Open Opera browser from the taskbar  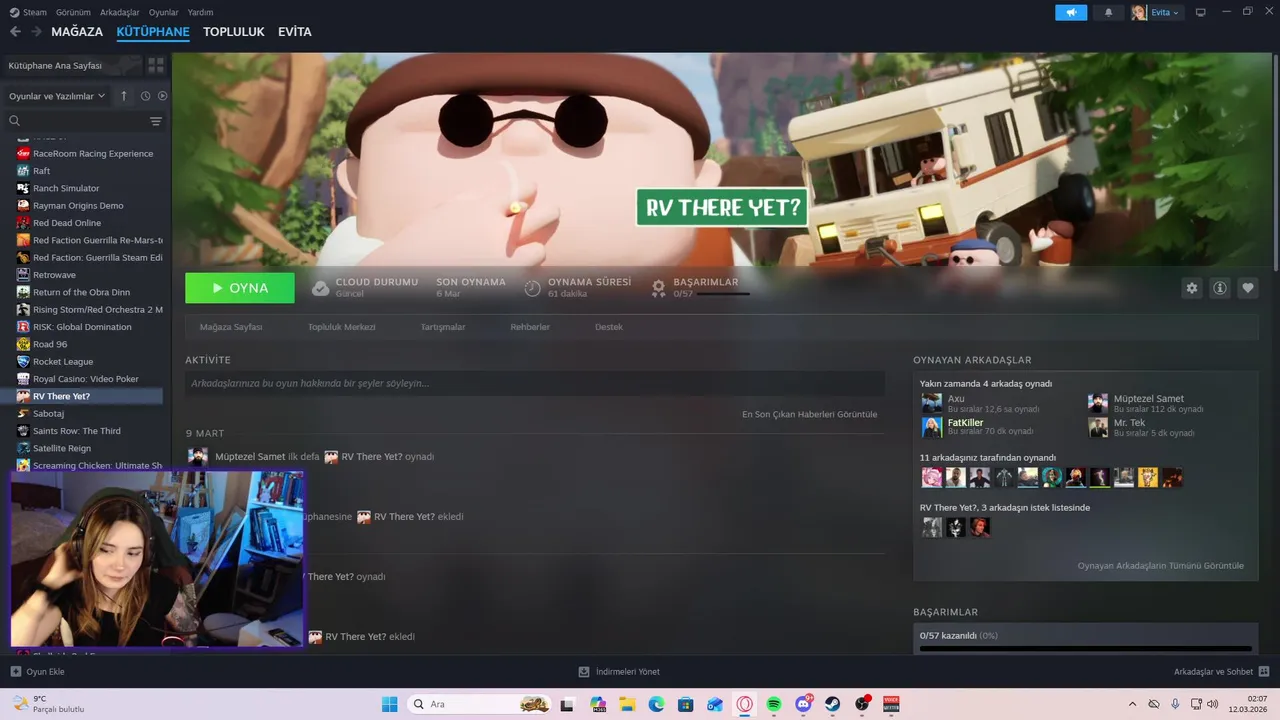pos(745,704)
